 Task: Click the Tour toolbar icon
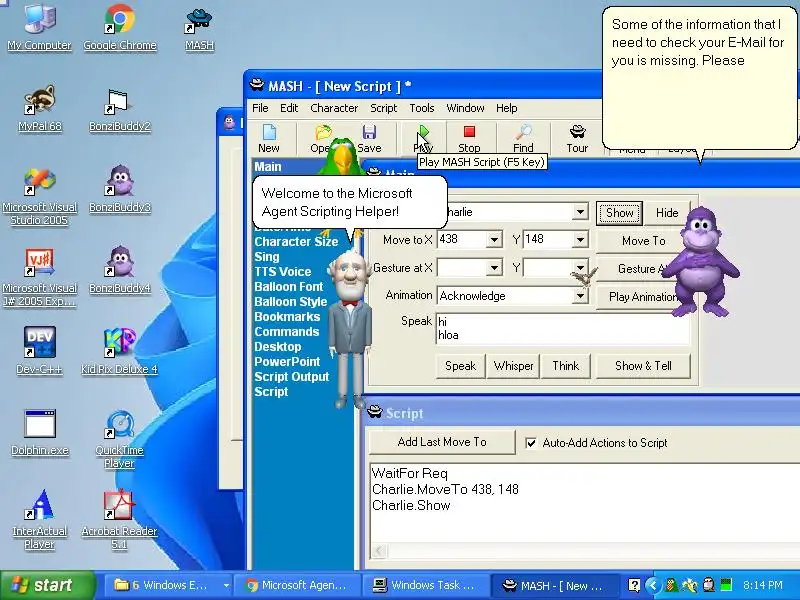(x=577, y=138)
